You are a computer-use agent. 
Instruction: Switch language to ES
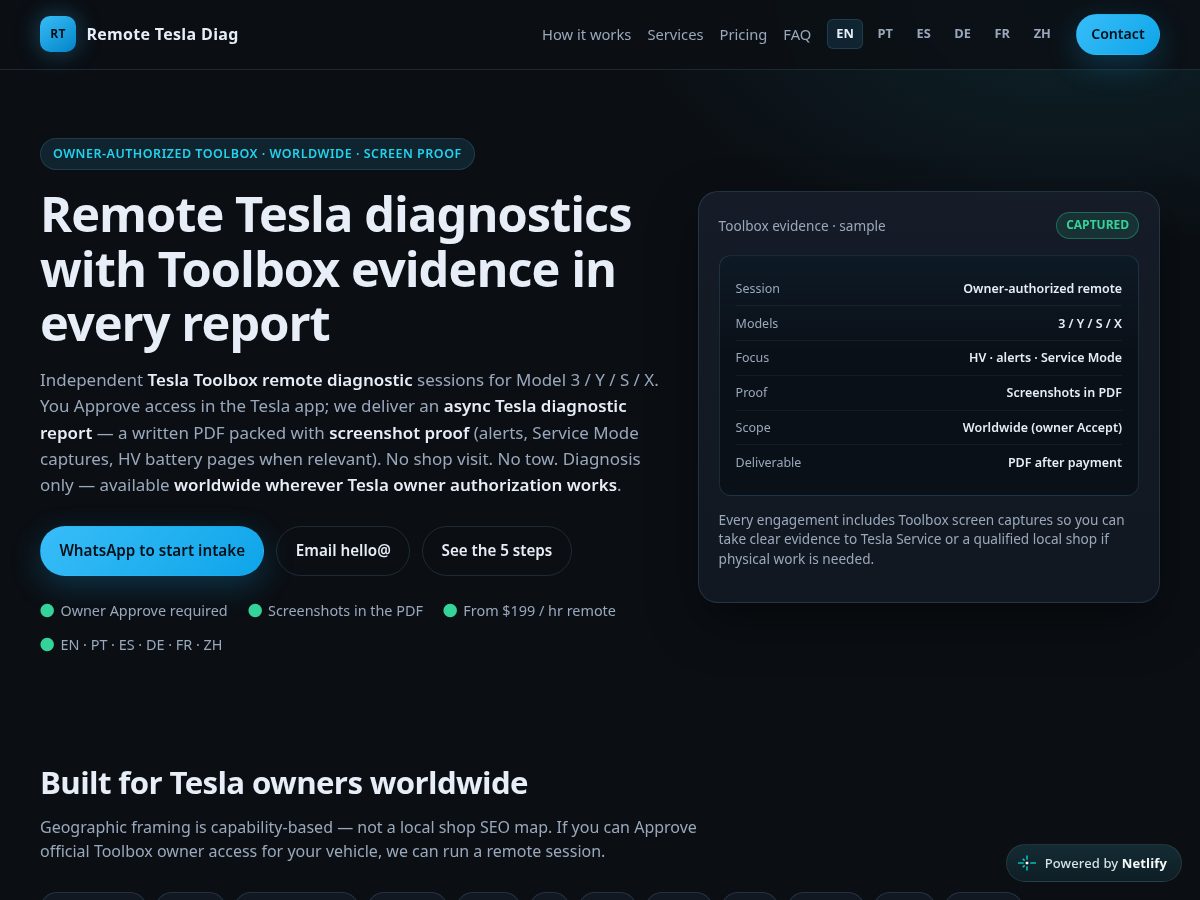[x=924, y=34]
